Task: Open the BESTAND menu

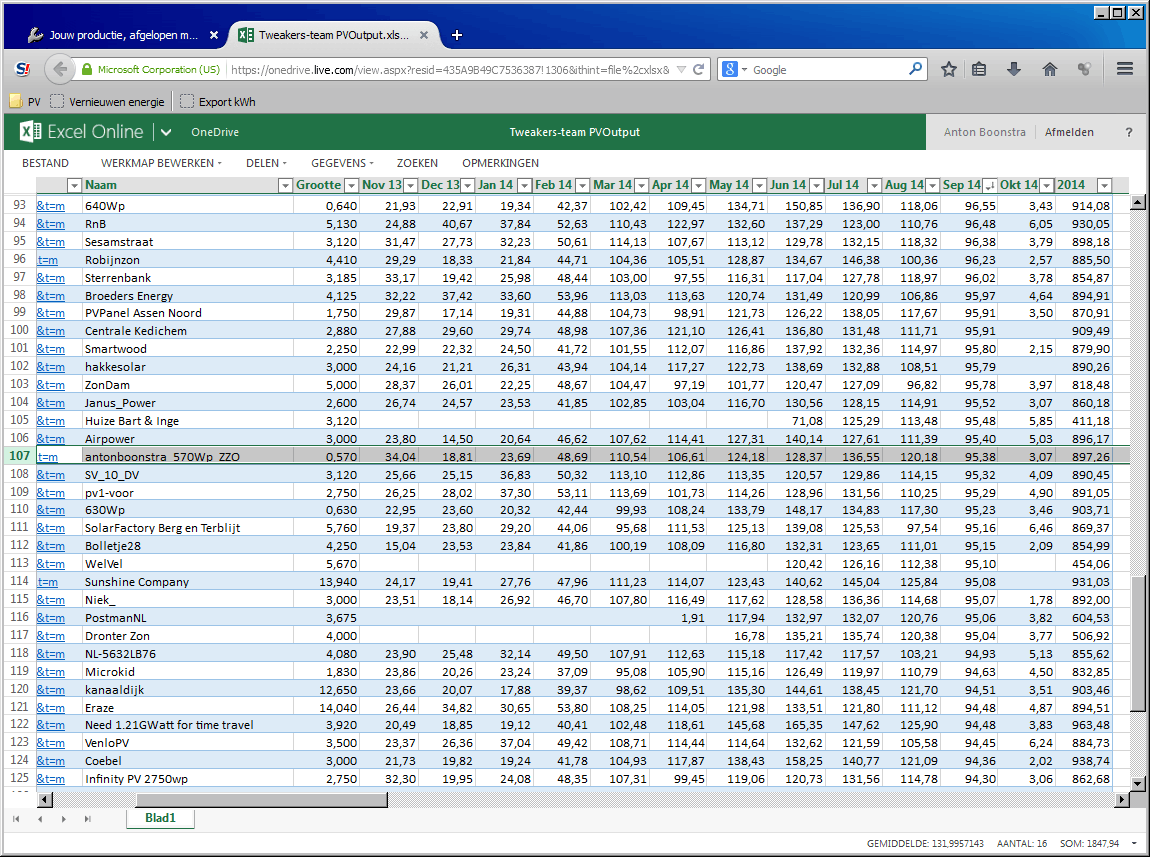Action: pyautogui.click(x=45, y=163)
